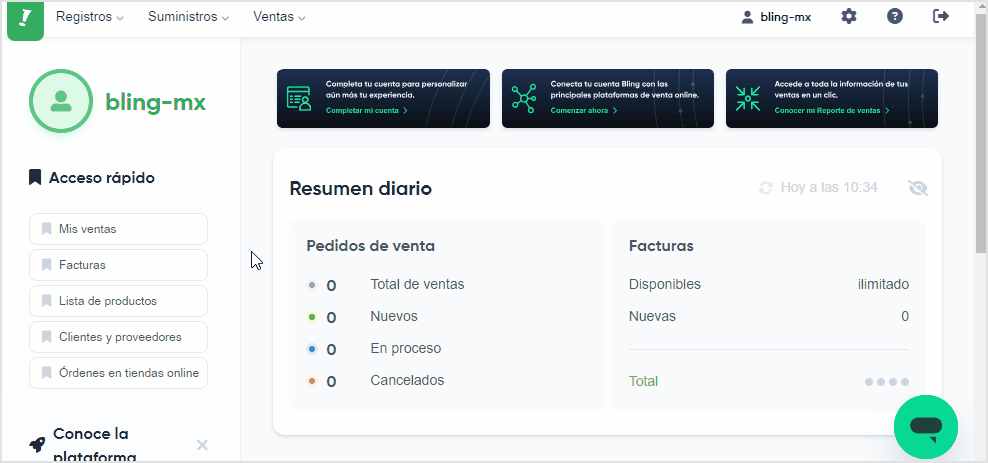Click Conocer mi Reporte de ventas link
The image size is (988, 463).
pos(832,111)
